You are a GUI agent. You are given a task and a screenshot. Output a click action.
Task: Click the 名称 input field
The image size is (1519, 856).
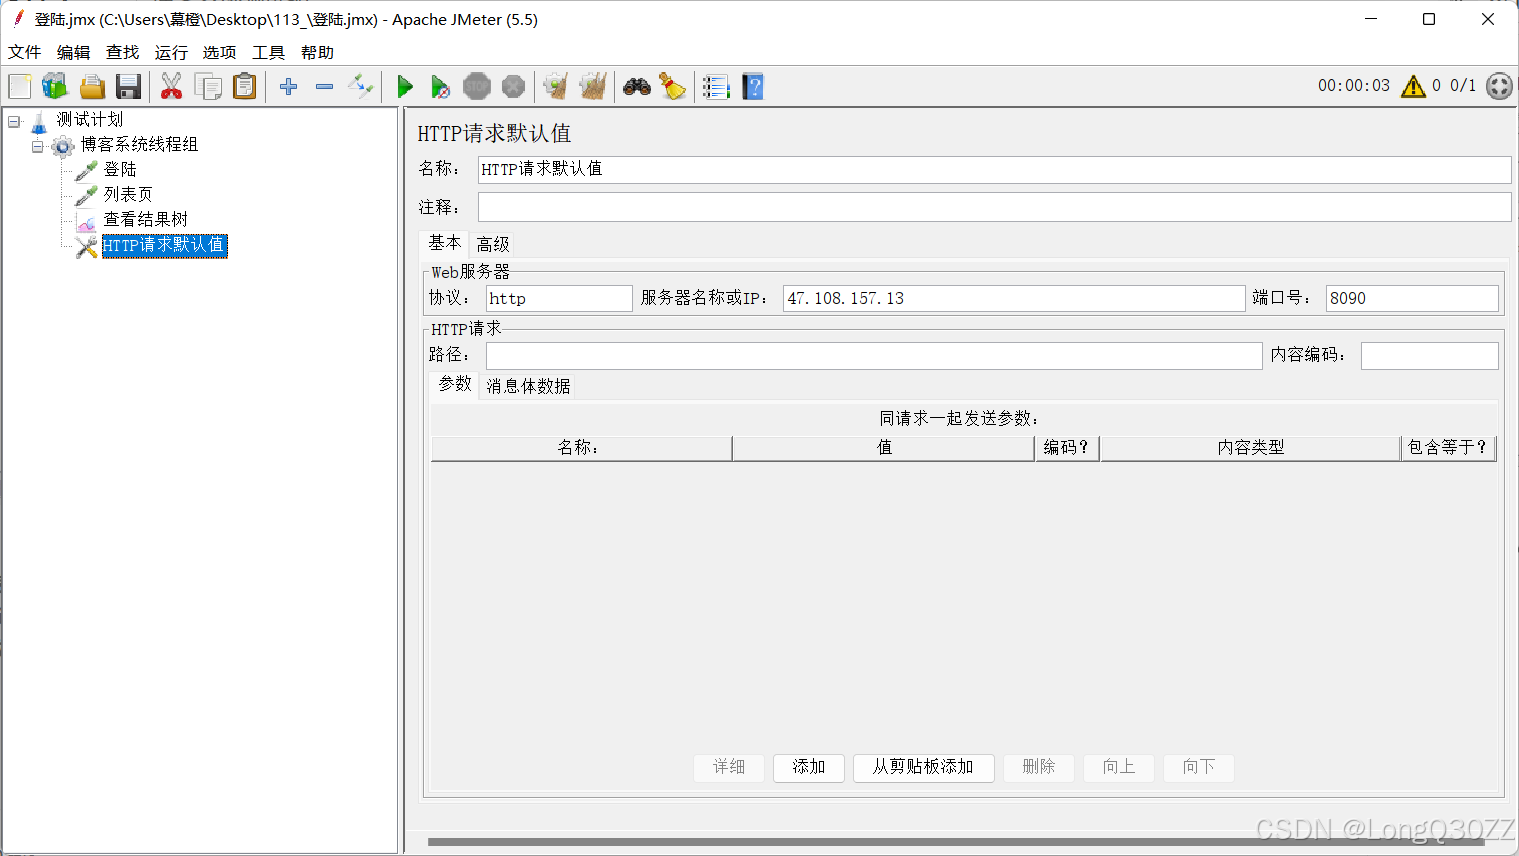994,169
